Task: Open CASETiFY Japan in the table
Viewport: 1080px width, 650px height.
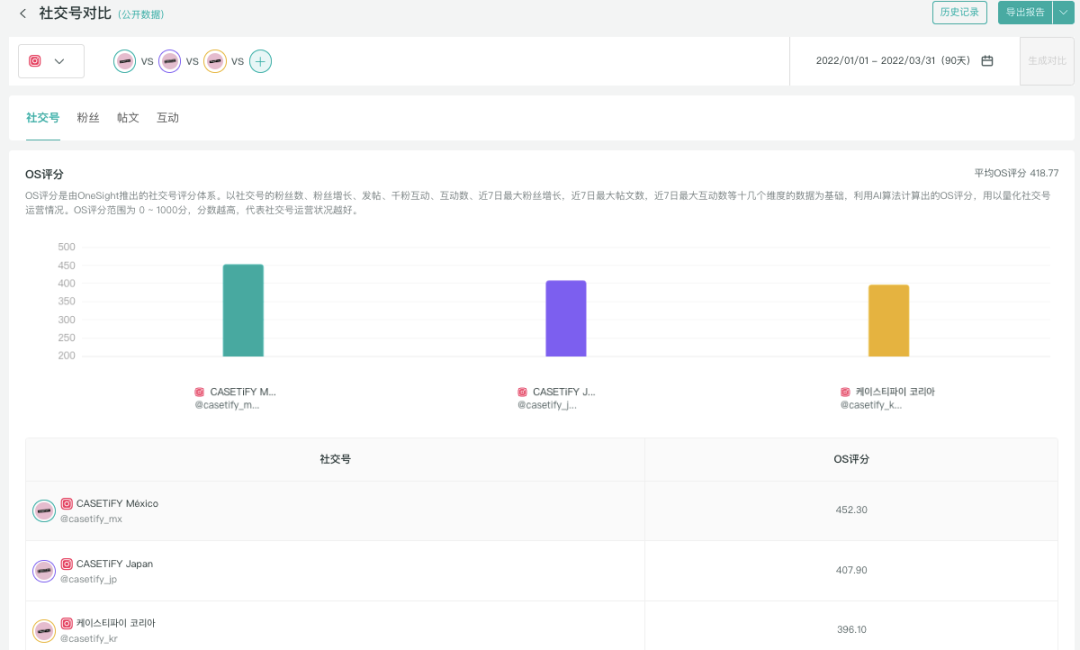Action: click(x=114, y=564)
